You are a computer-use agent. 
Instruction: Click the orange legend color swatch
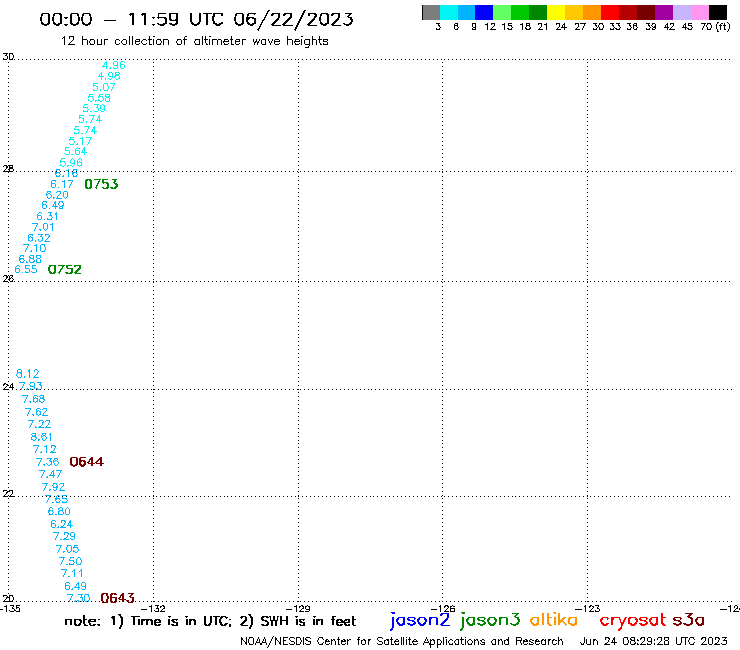[x=592, y=12]
